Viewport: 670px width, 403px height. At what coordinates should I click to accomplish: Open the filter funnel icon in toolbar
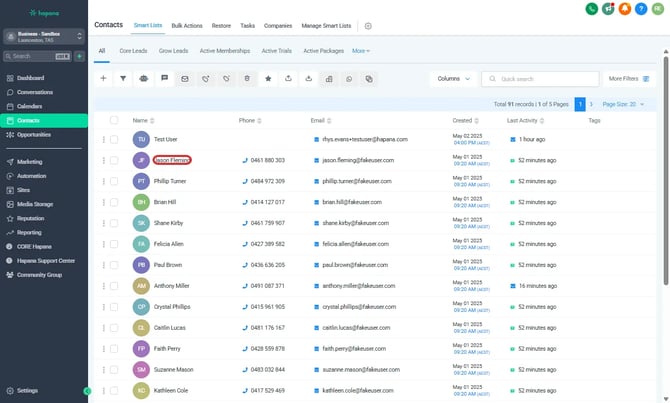[124, 78]
